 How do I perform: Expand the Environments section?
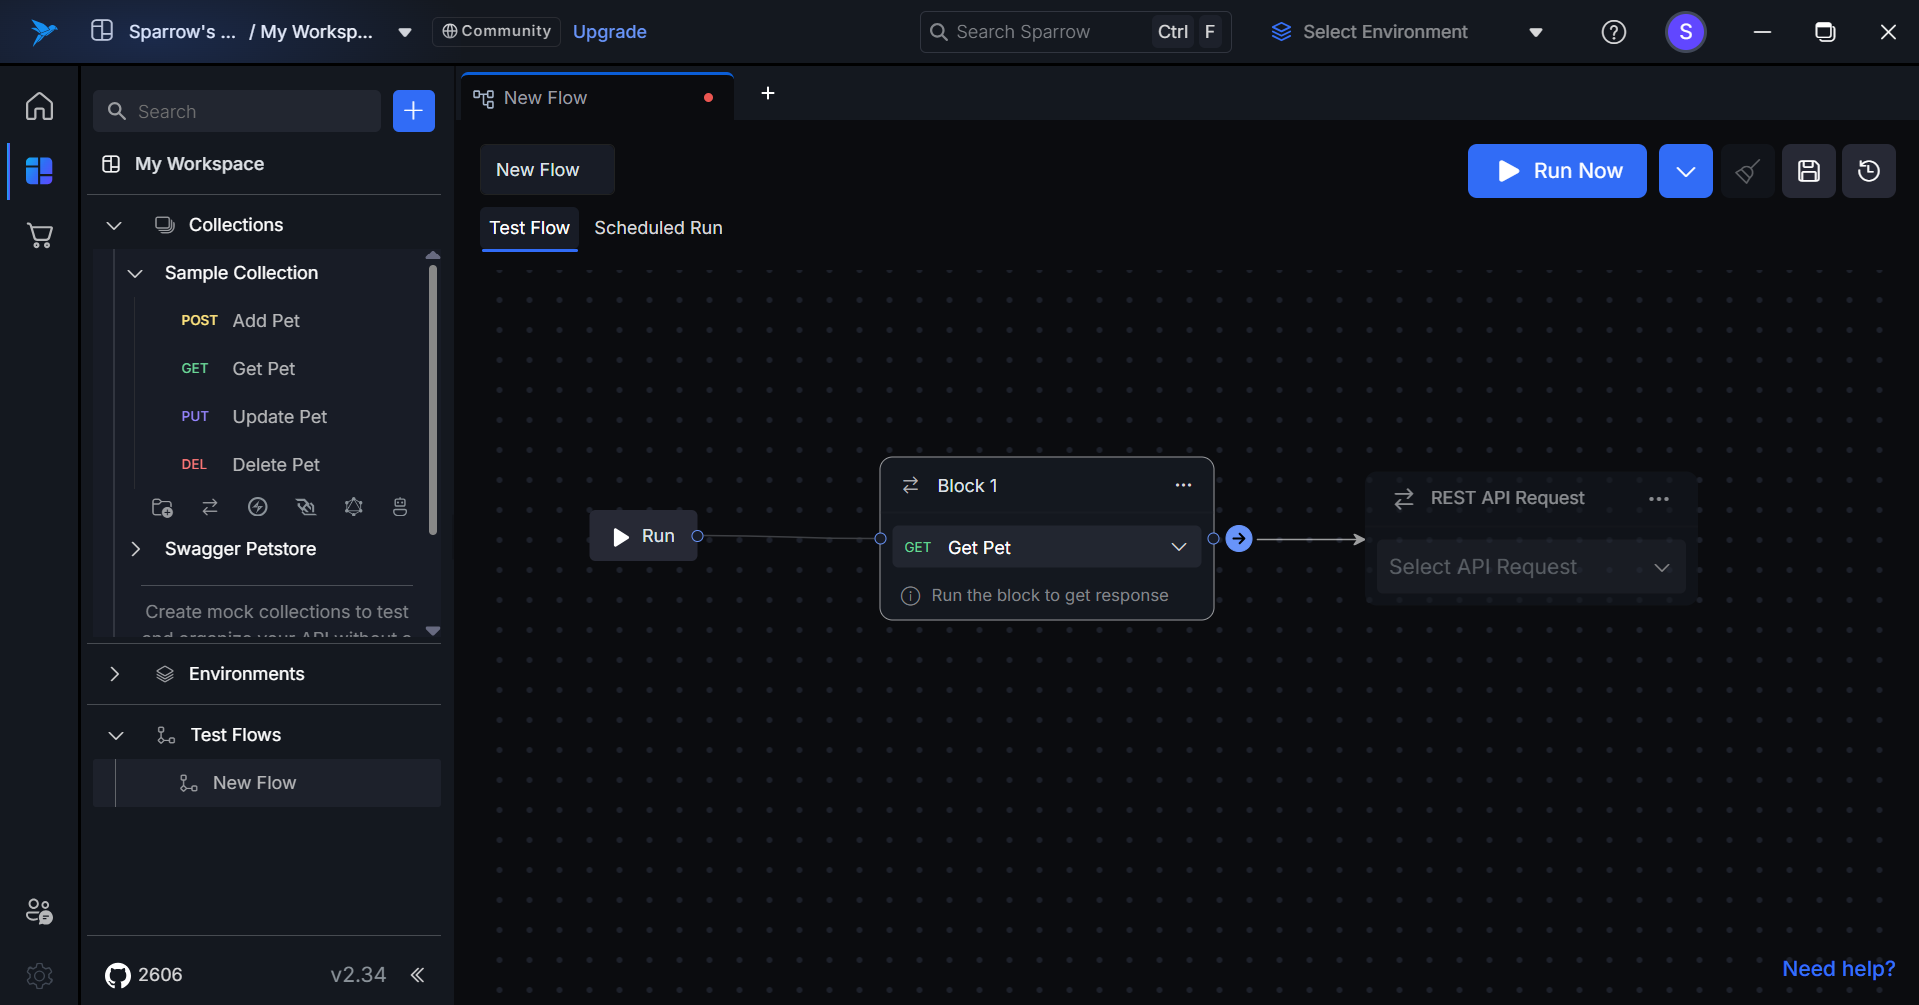pyautogui.click(x=114, y=674)
